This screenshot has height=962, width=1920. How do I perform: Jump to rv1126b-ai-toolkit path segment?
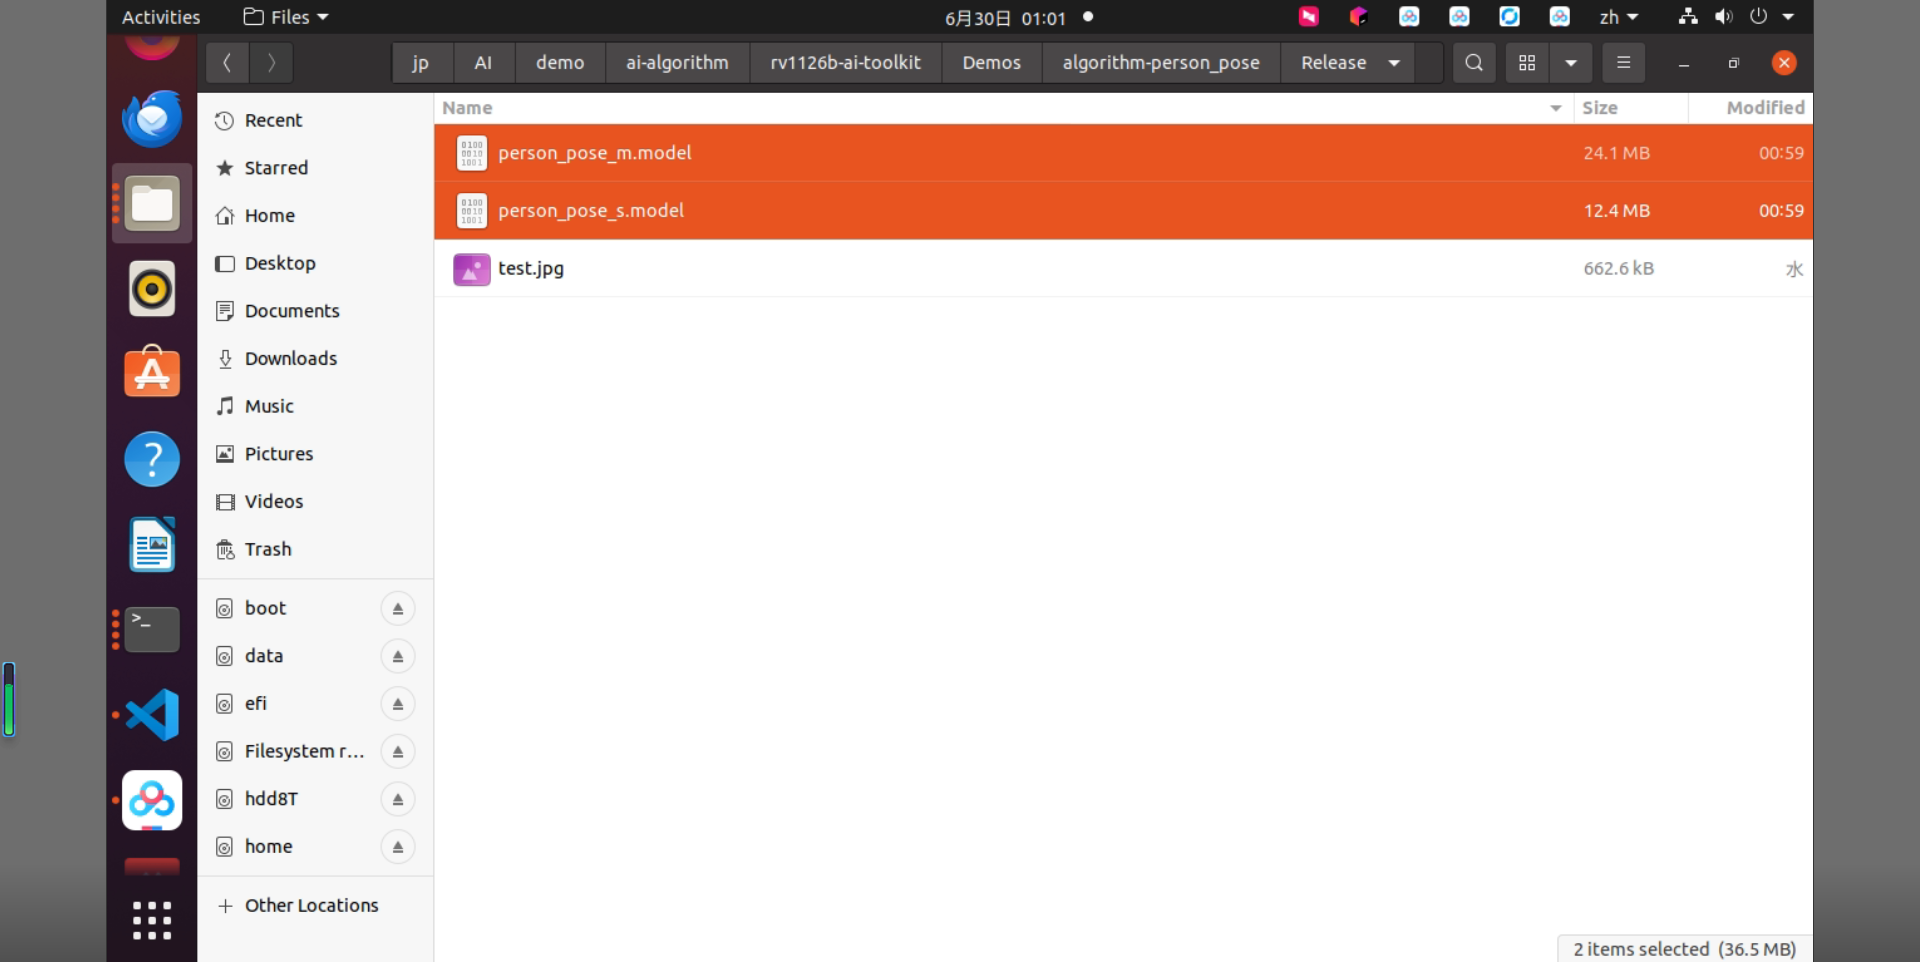coord(845,63)
